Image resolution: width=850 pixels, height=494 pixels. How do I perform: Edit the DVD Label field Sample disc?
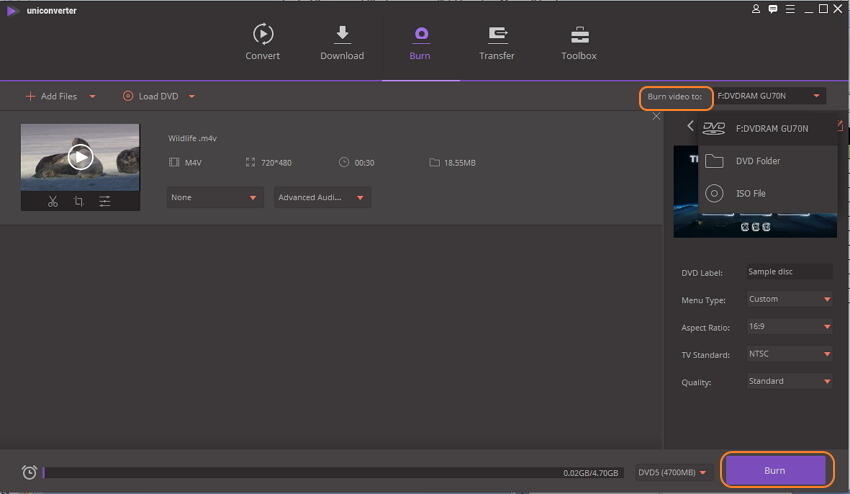789,272
